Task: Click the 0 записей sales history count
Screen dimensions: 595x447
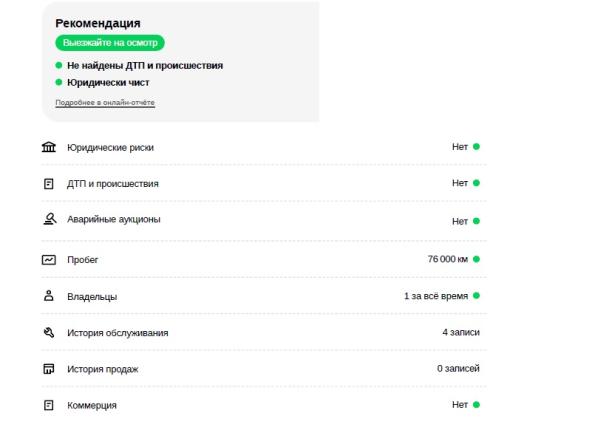Action: (x=458, y=368)
